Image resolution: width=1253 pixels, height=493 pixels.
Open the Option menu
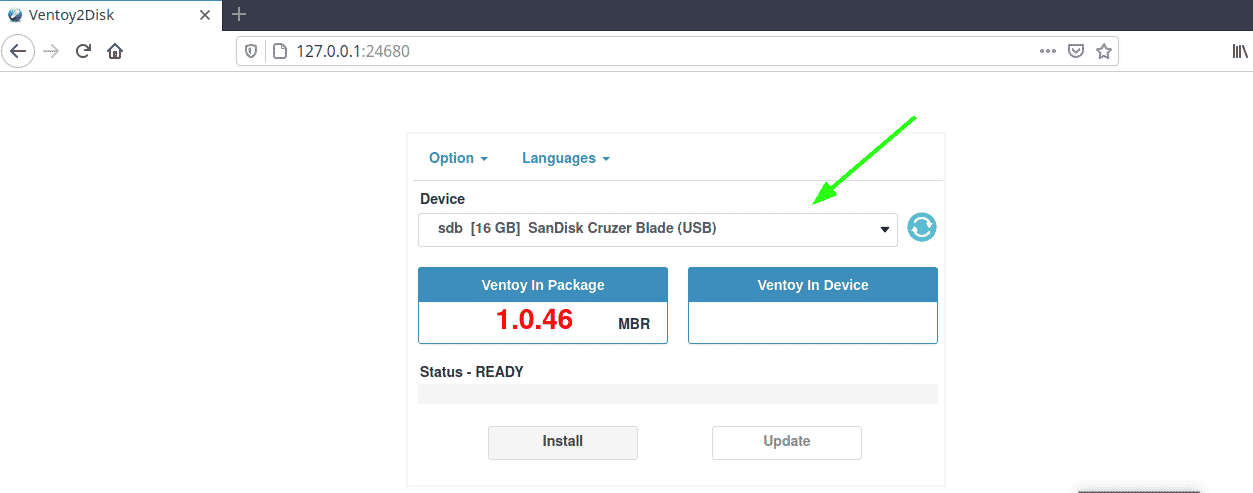(458, 158)
